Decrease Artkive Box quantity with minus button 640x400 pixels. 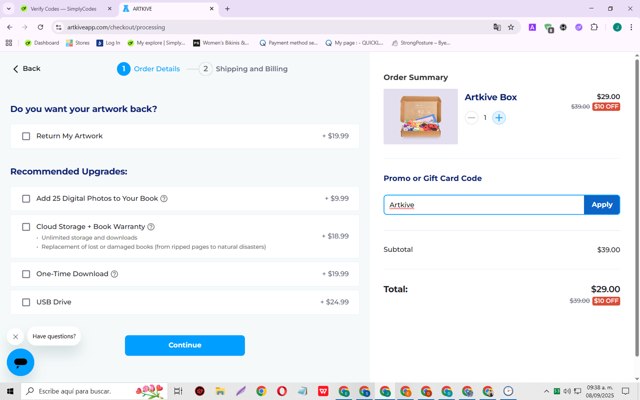[471, 118]
